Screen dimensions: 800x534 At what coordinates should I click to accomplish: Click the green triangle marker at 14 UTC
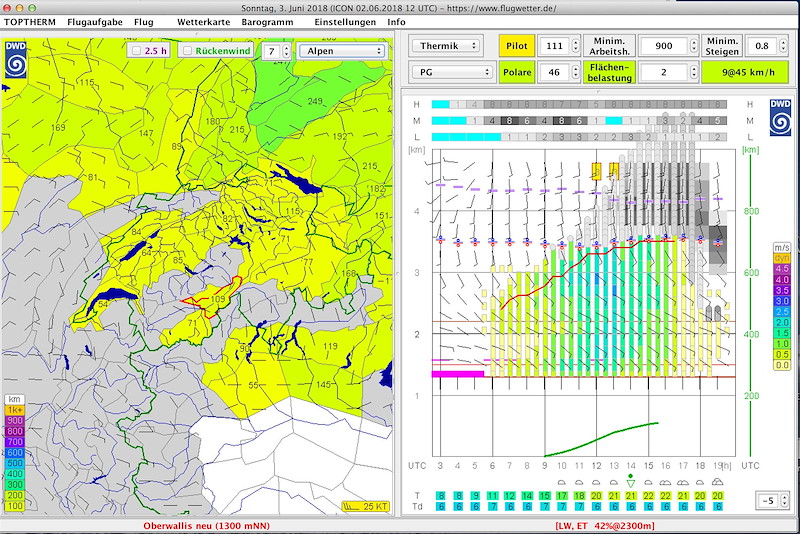click(631, 482)
